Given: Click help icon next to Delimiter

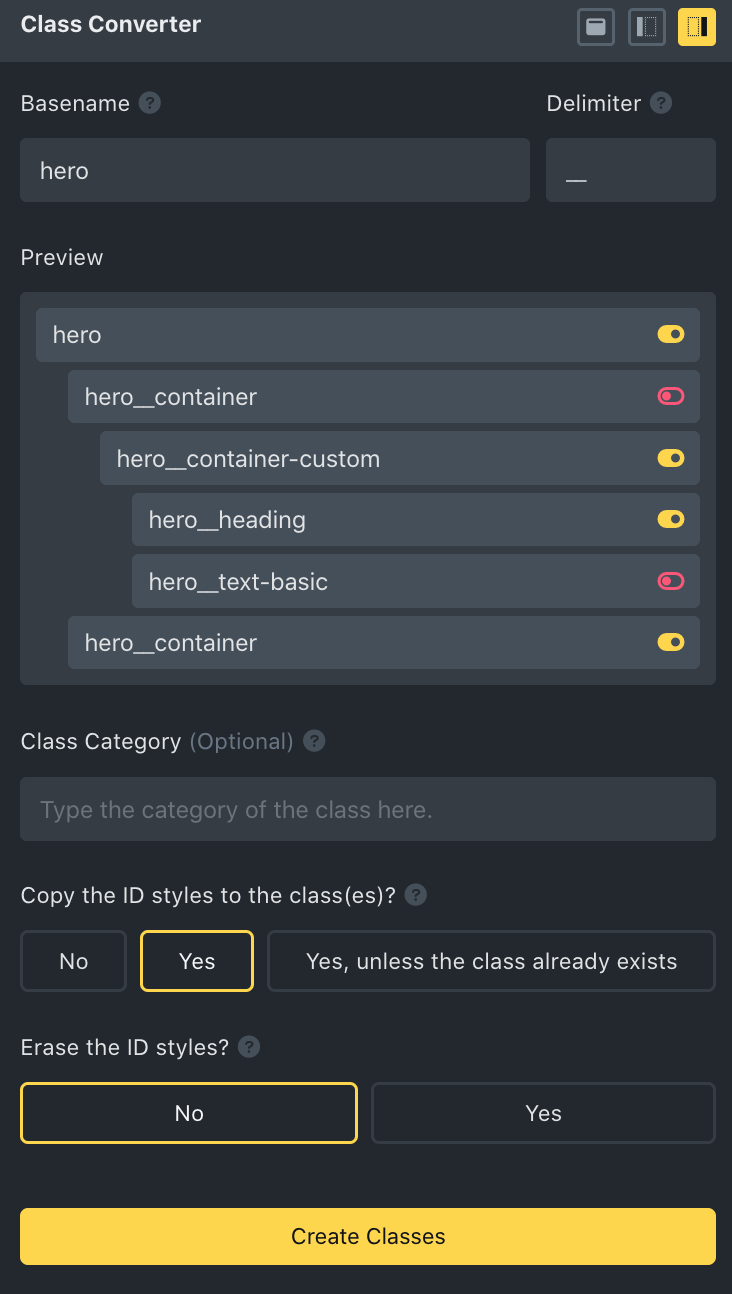Looking at the screenshot, I should point(661,103).
